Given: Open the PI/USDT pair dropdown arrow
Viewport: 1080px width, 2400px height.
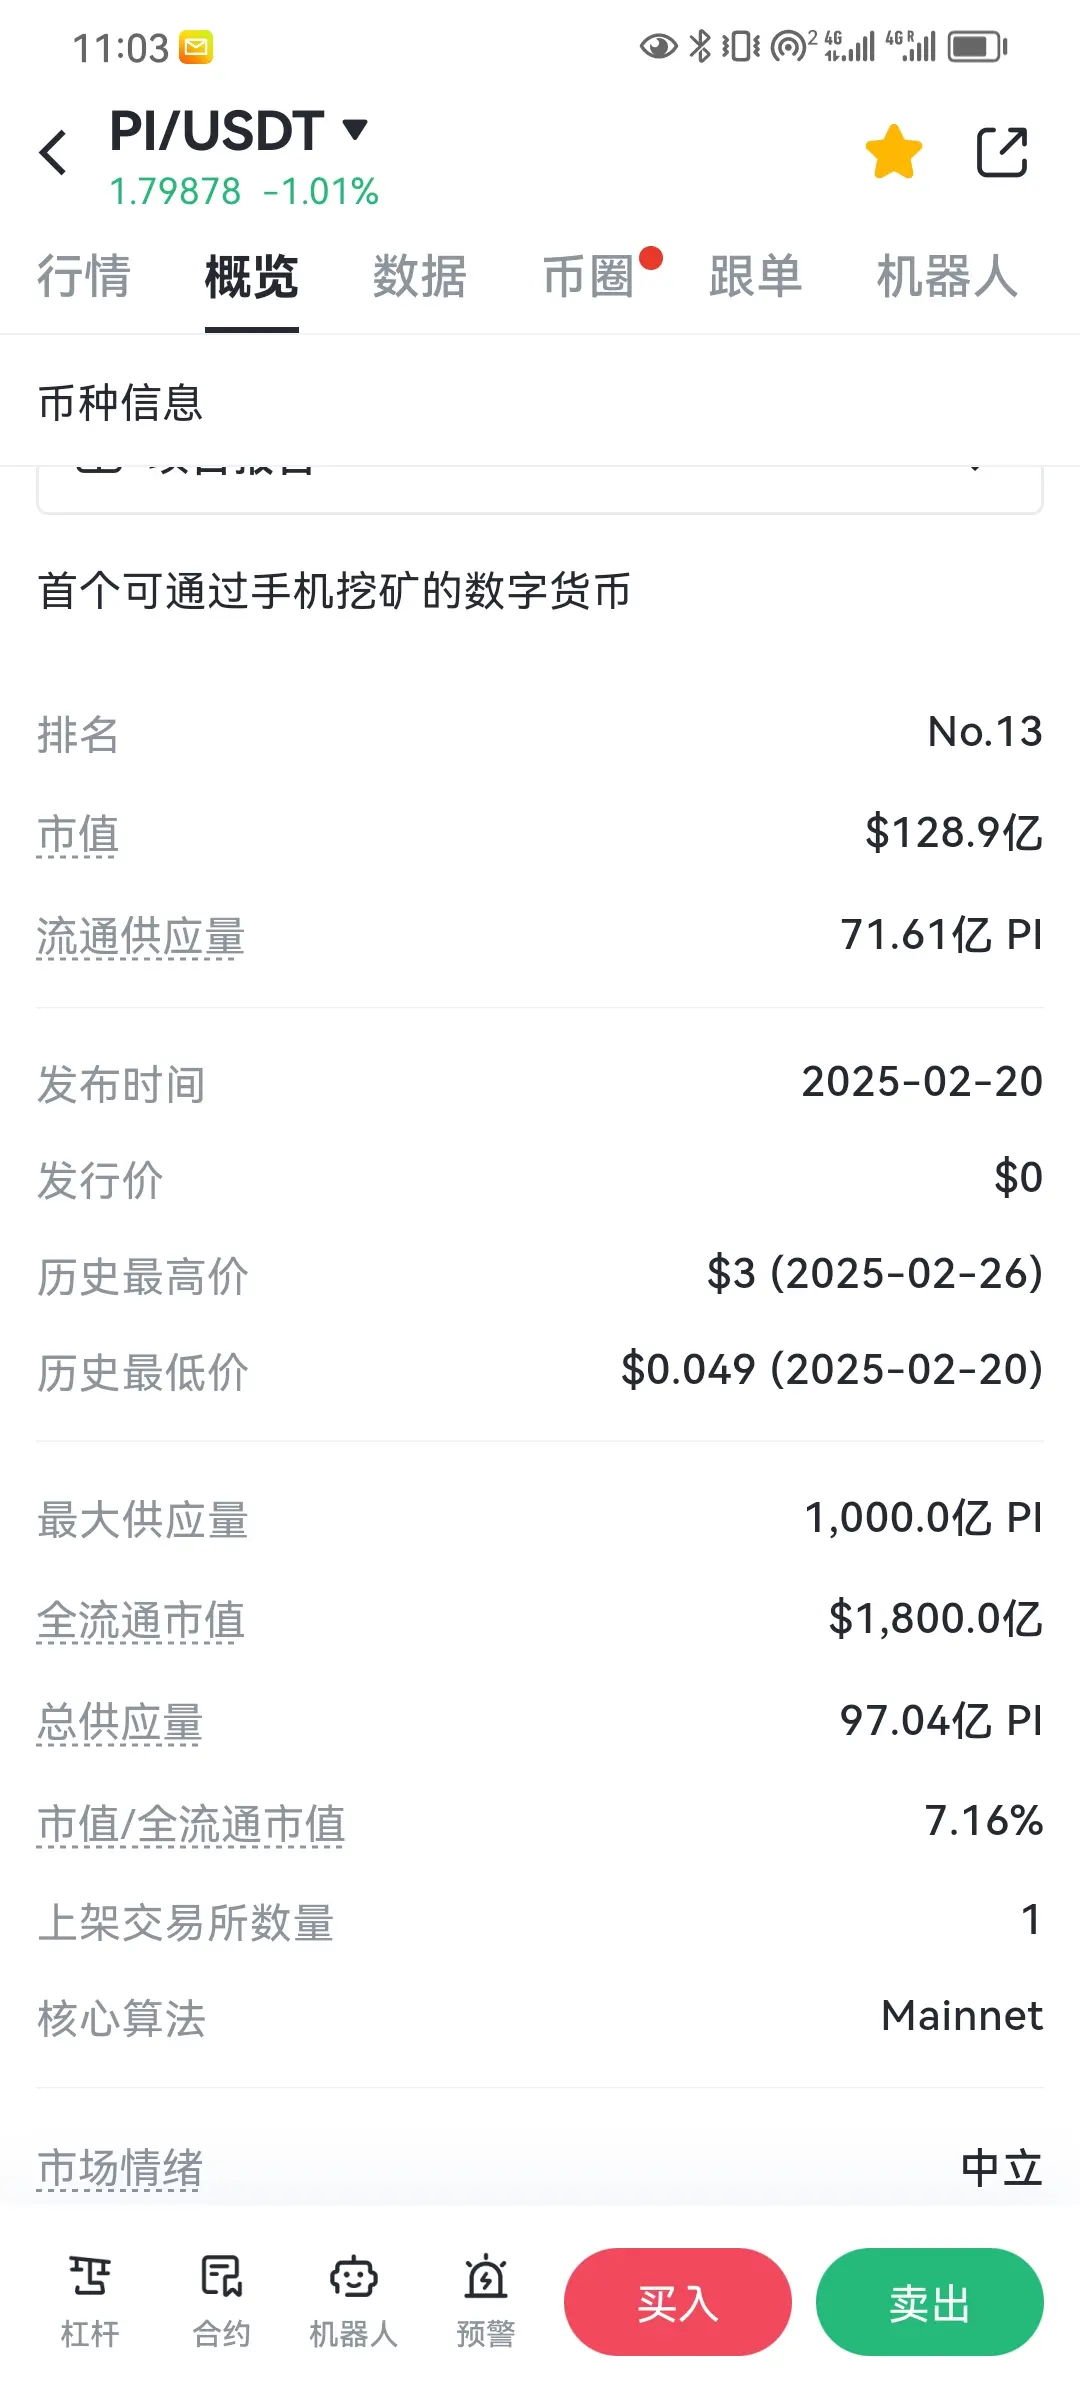Looking at the screenshot, I should pos(355,129).
